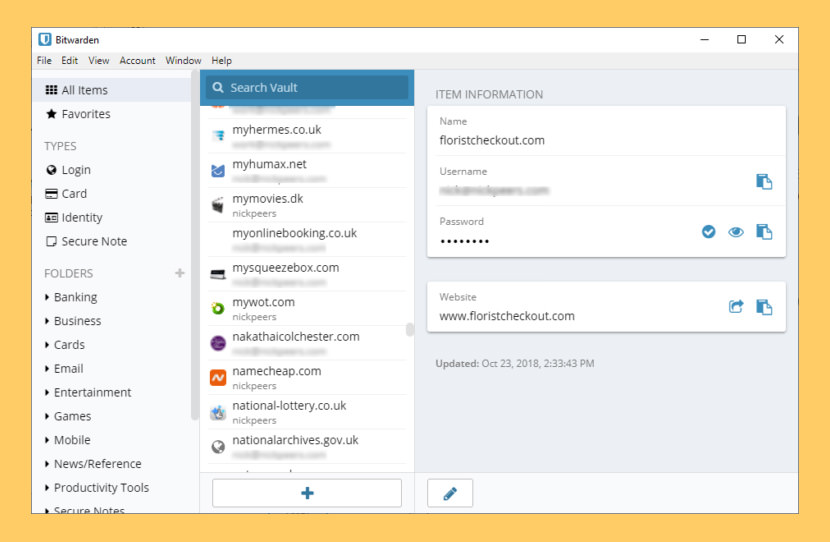Expand the Entertainment folder arrow
The height and width of the screenshot is (542, 830).
pos(47,392)
